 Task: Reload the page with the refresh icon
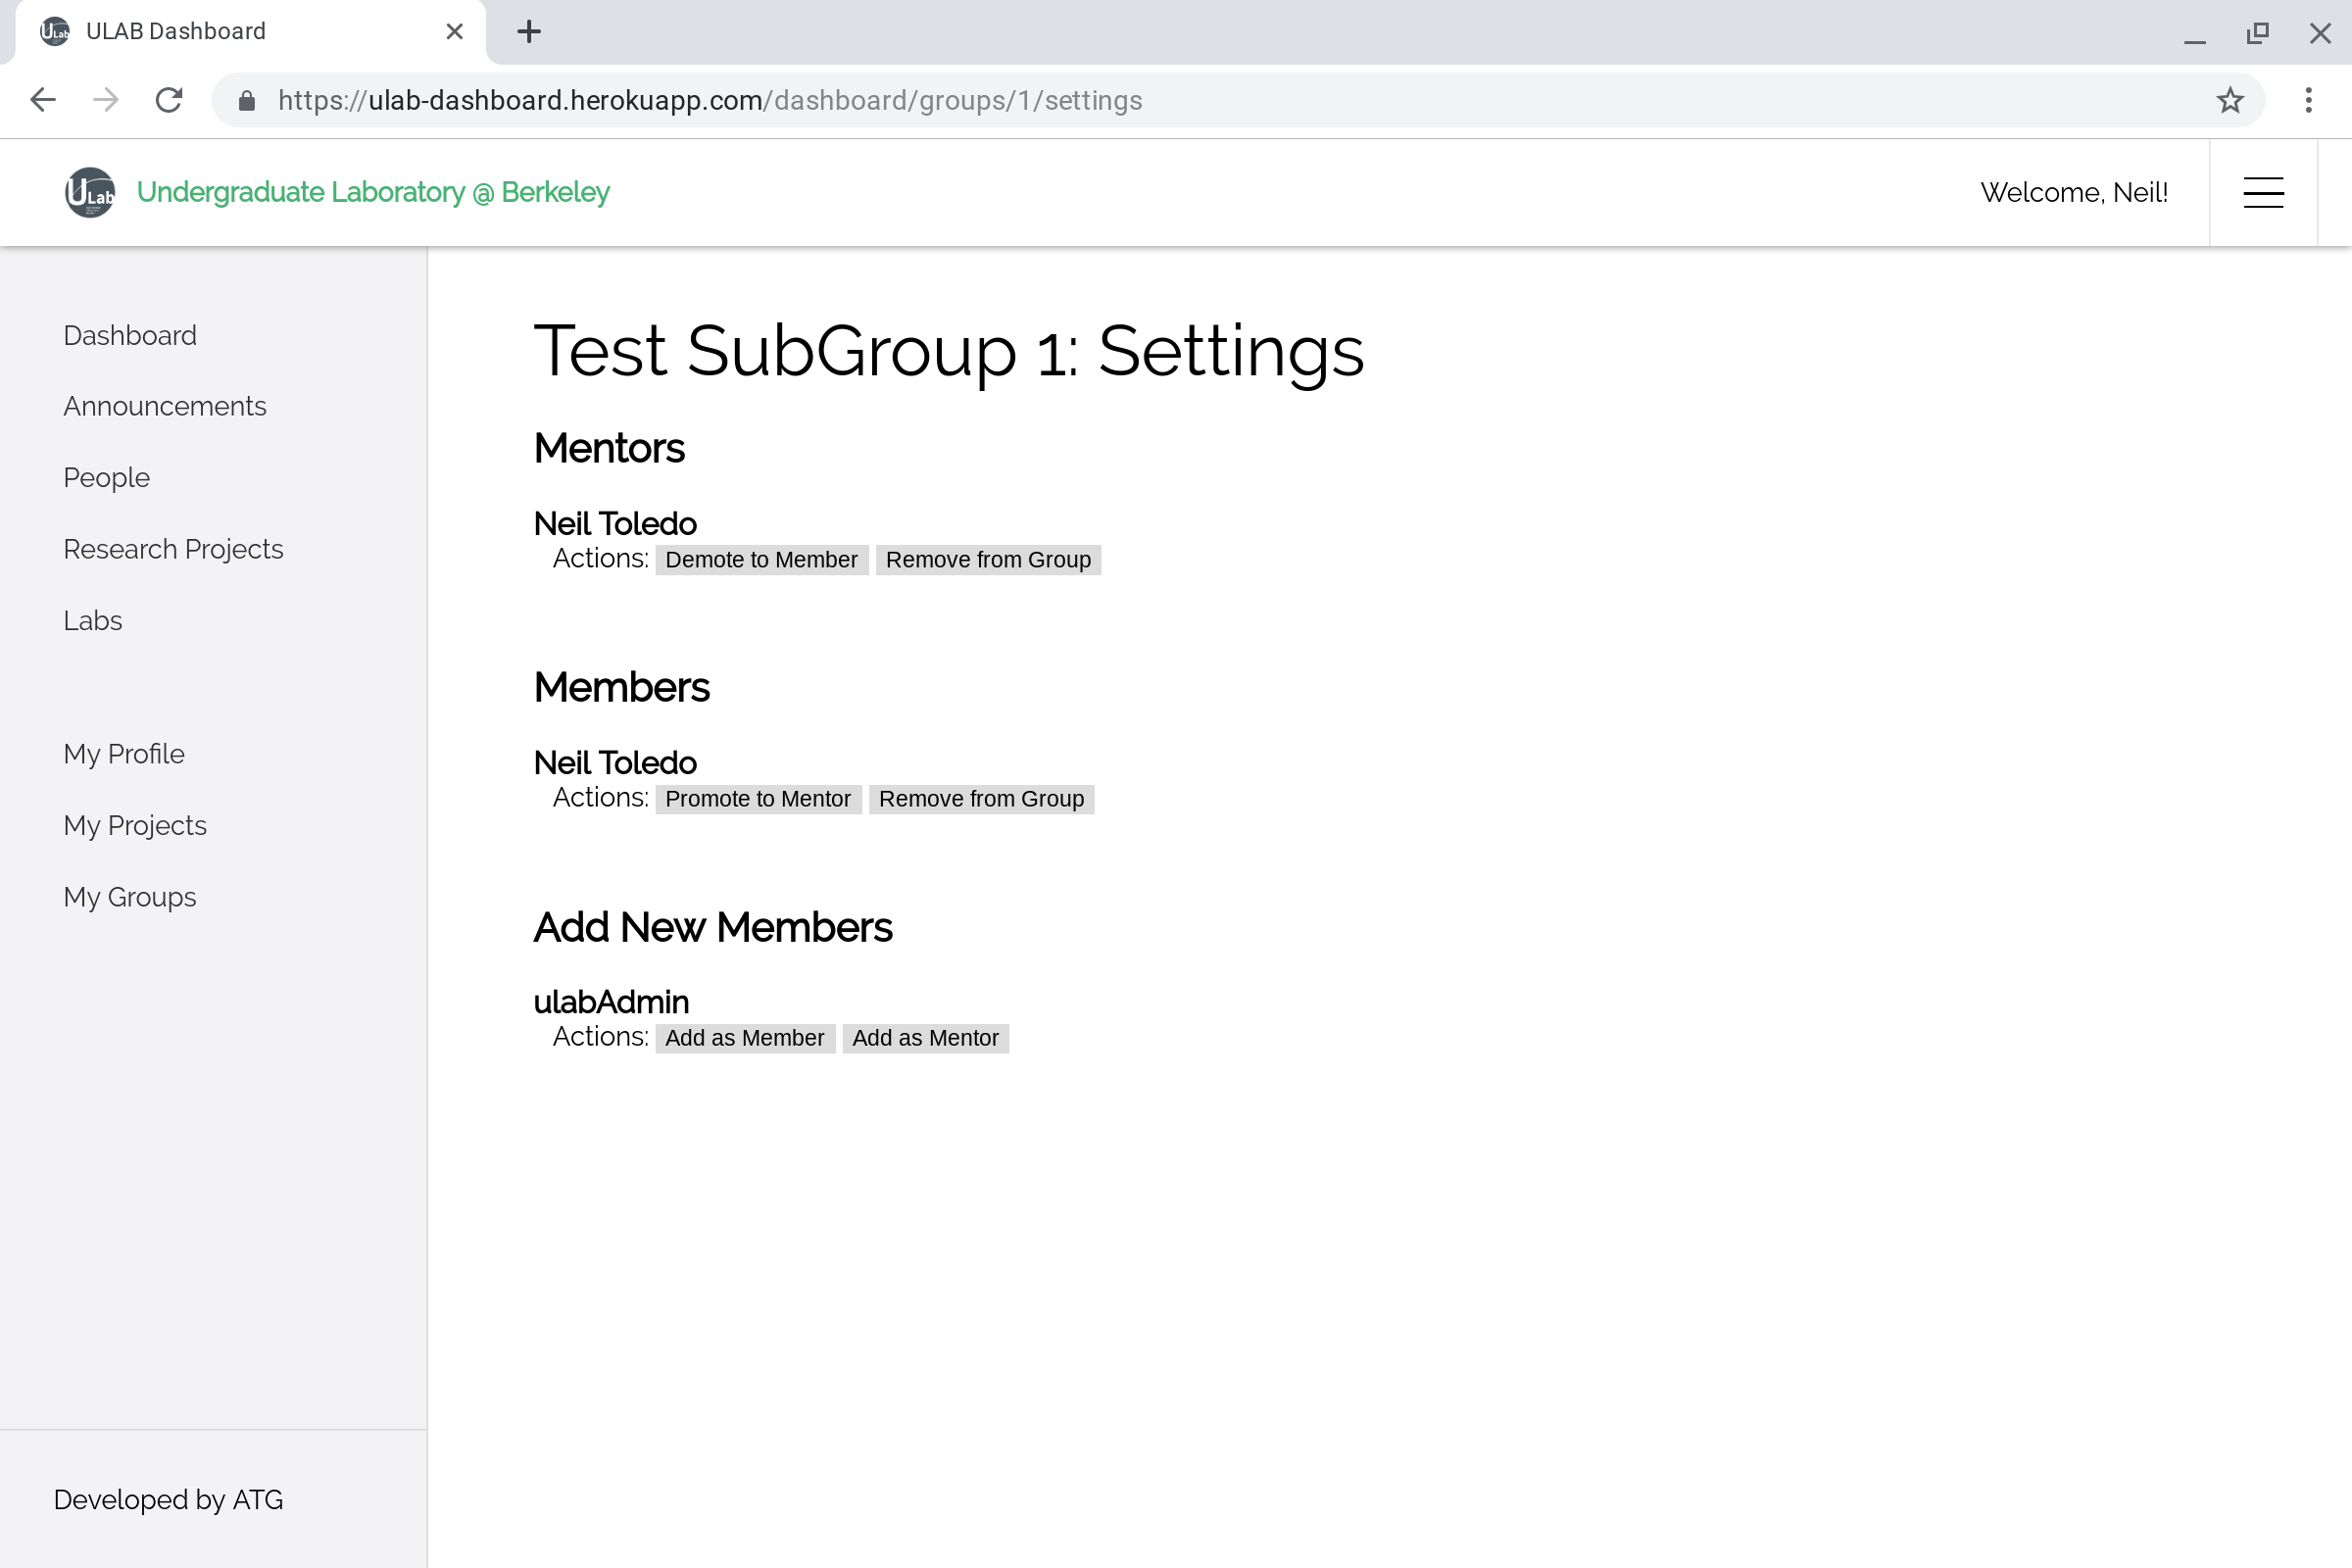pos(169,100)
